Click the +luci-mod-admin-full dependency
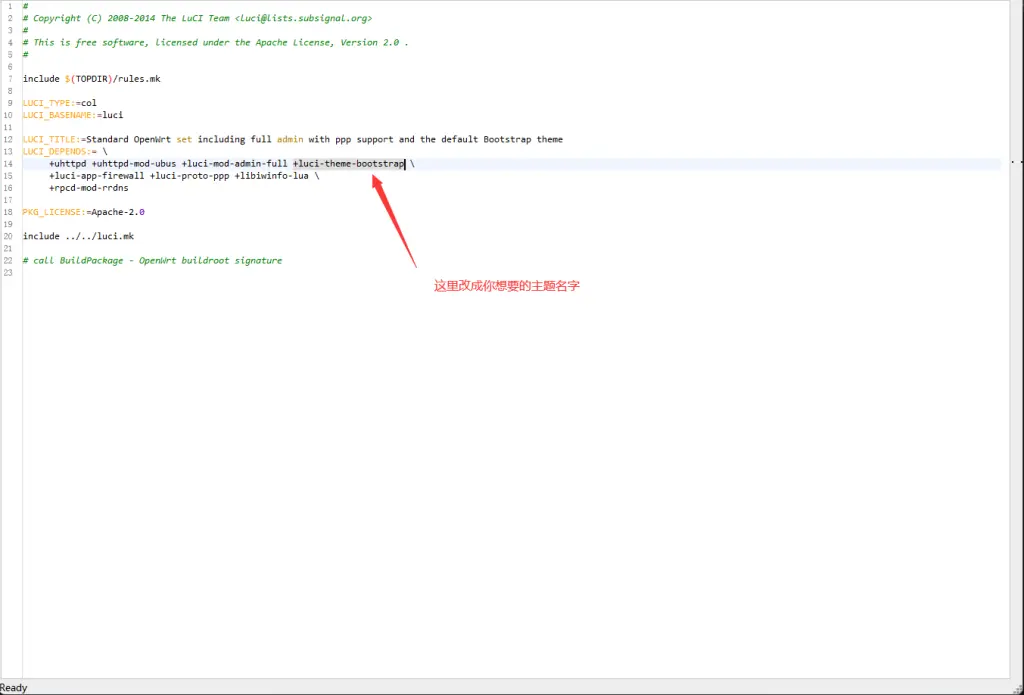Image resolution: width=1024 pixels, height=695 pixels. 234,164
